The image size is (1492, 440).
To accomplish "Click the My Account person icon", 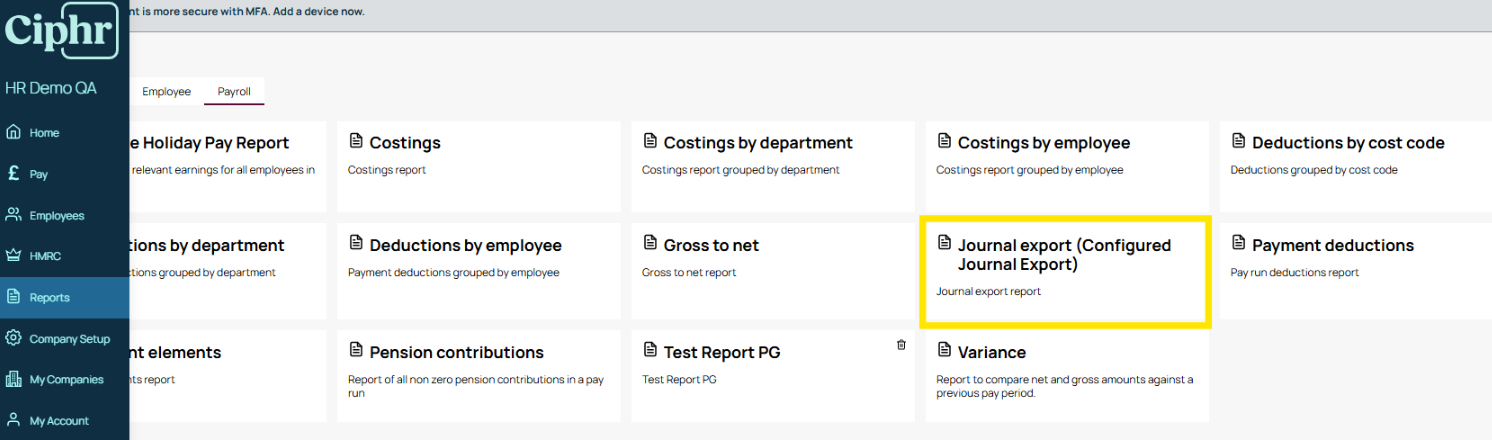I will (13, 420).
